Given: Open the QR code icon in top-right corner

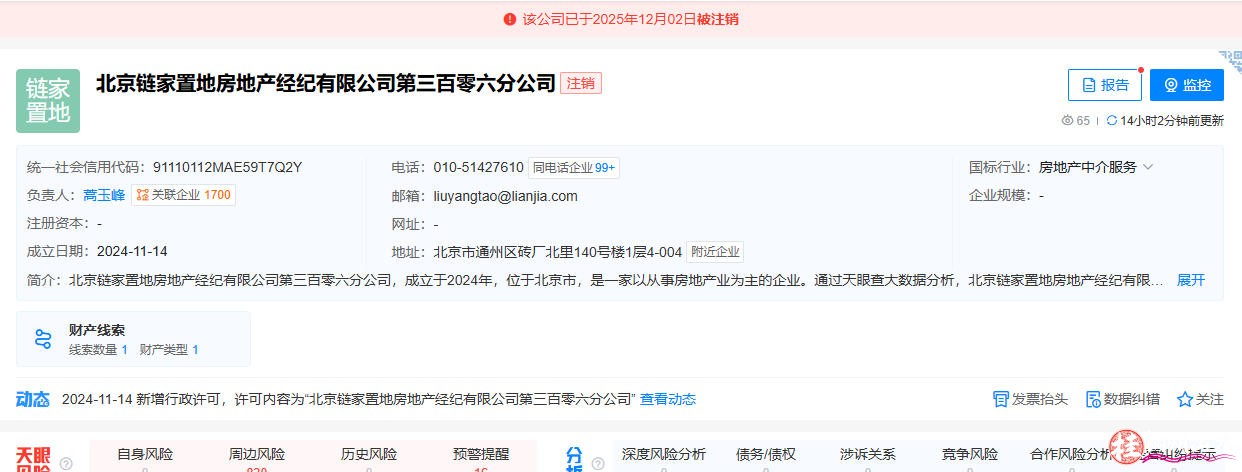Looking at the screenshot, I should click(1229, 62).
